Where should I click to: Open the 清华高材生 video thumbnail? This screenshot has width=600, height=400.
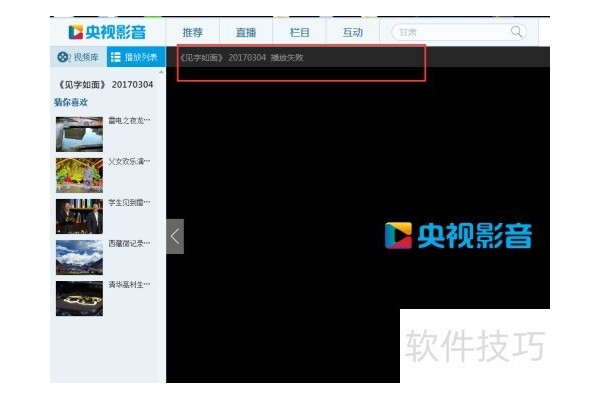click(79, 299)
